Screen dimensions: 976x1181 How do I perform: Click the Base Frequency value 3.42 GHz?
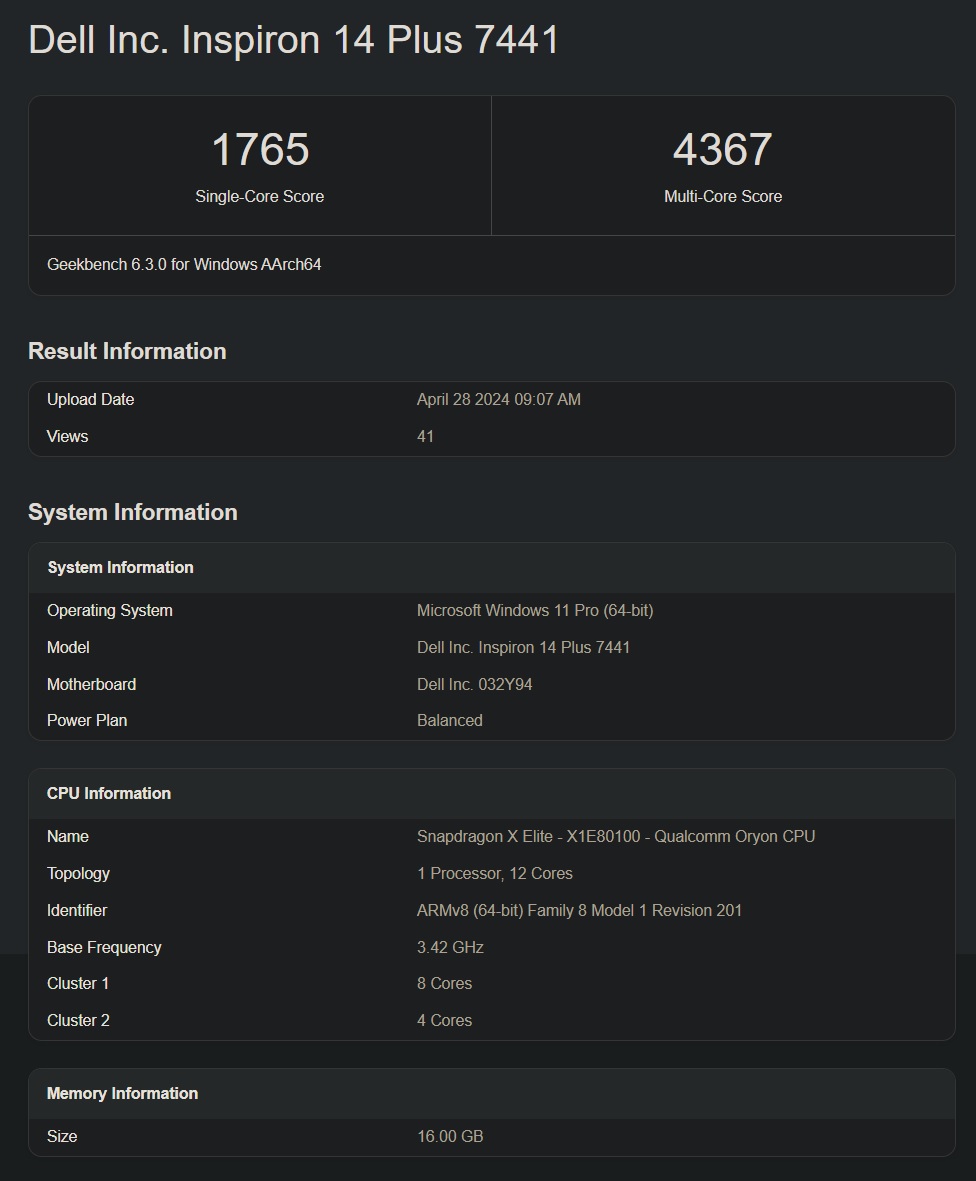[x=449, y=947]
